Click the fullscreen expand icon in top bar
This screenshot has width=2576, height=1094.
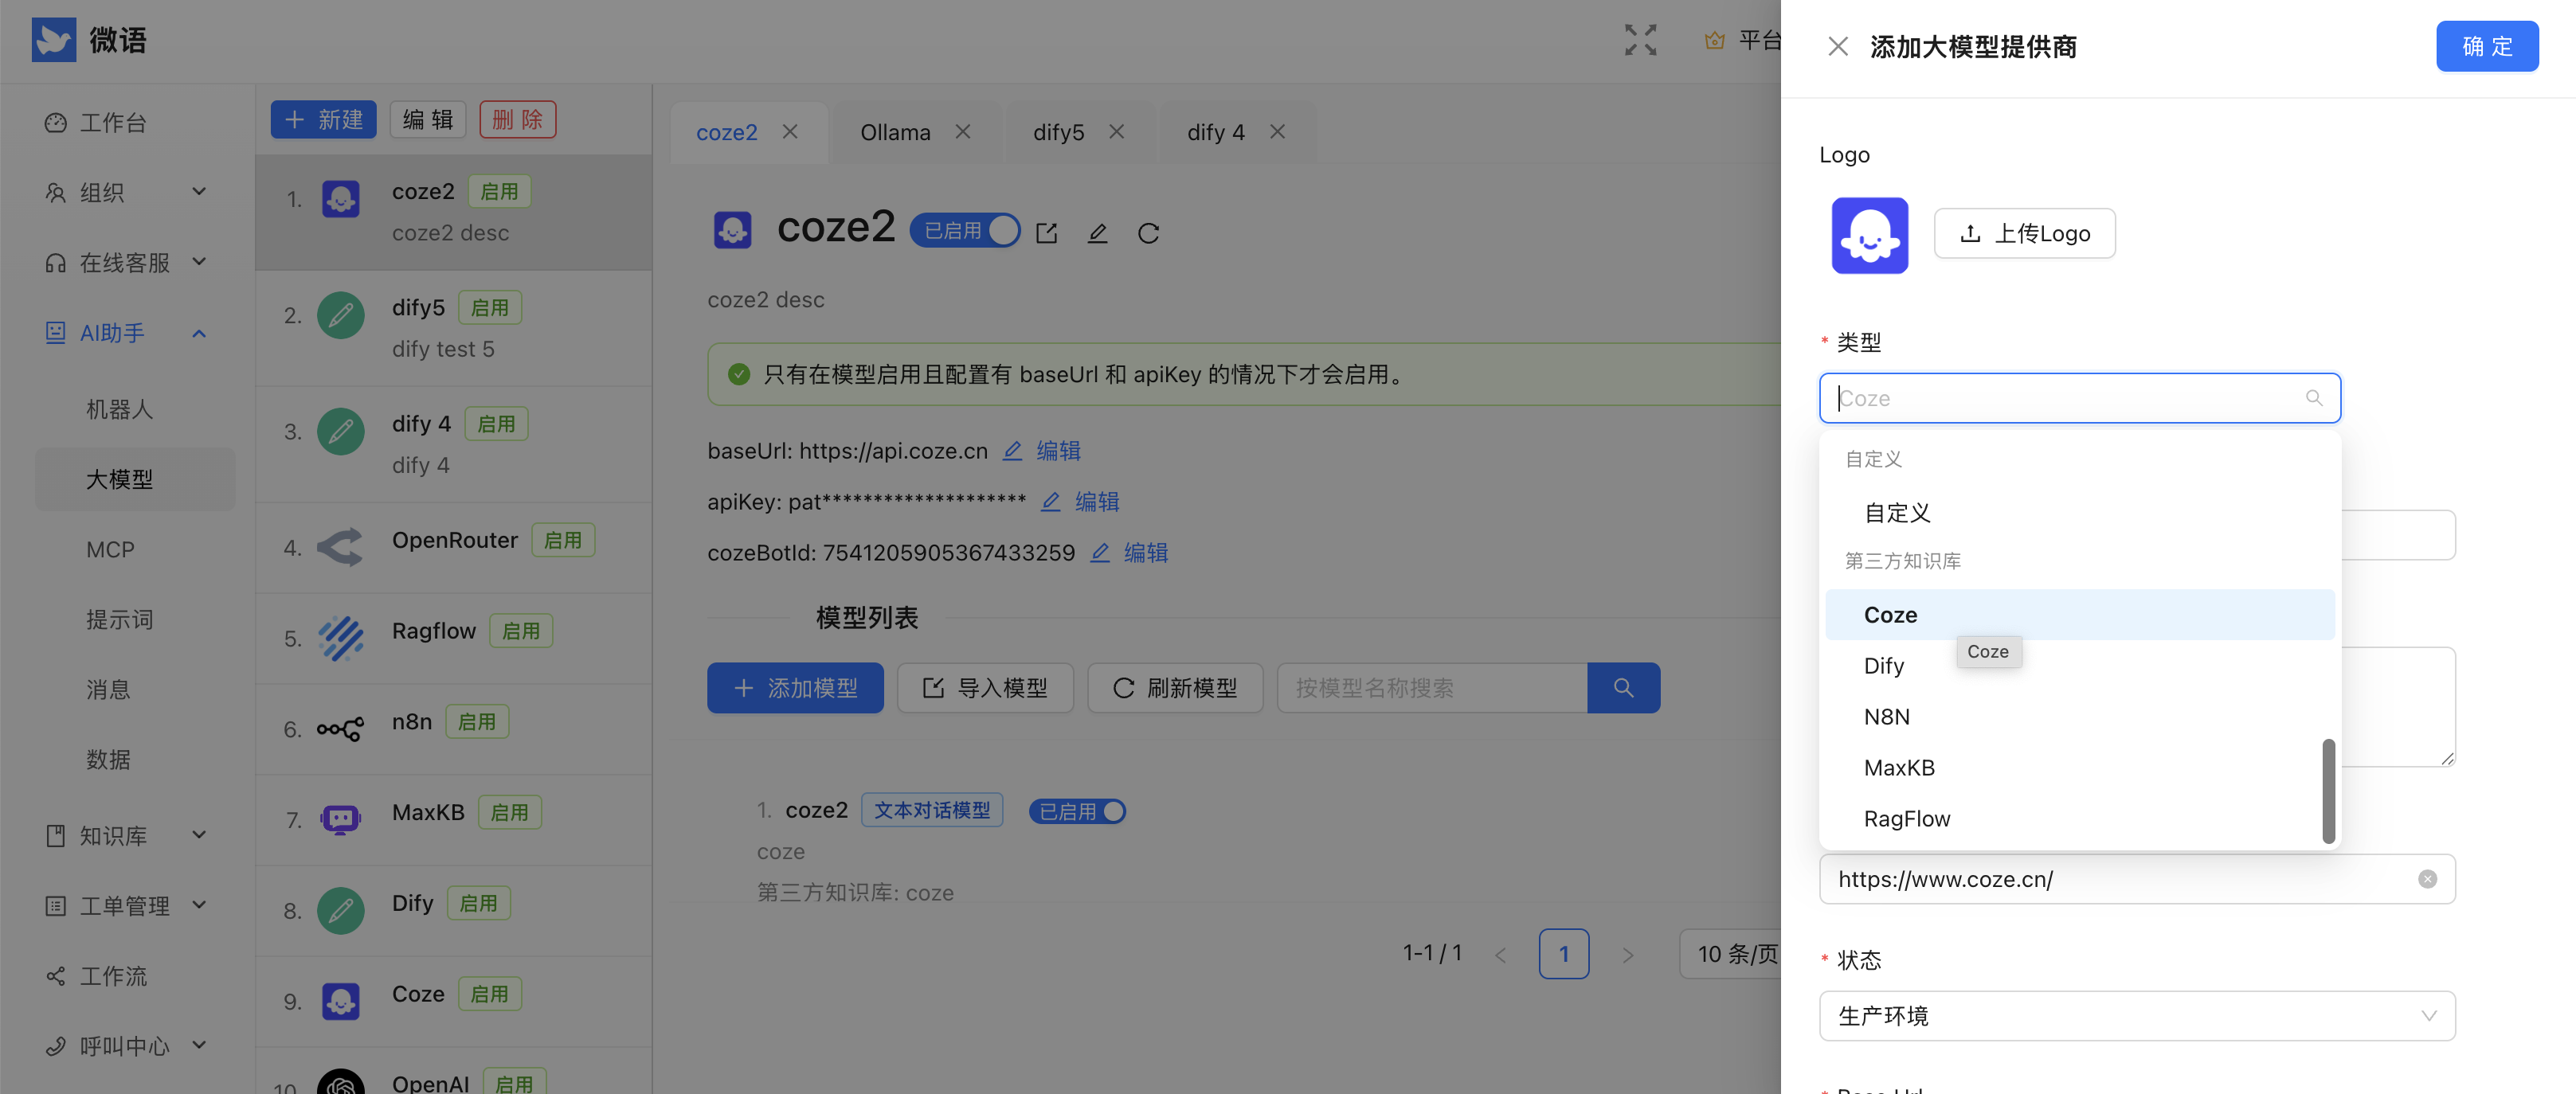tap(1640, 40)
